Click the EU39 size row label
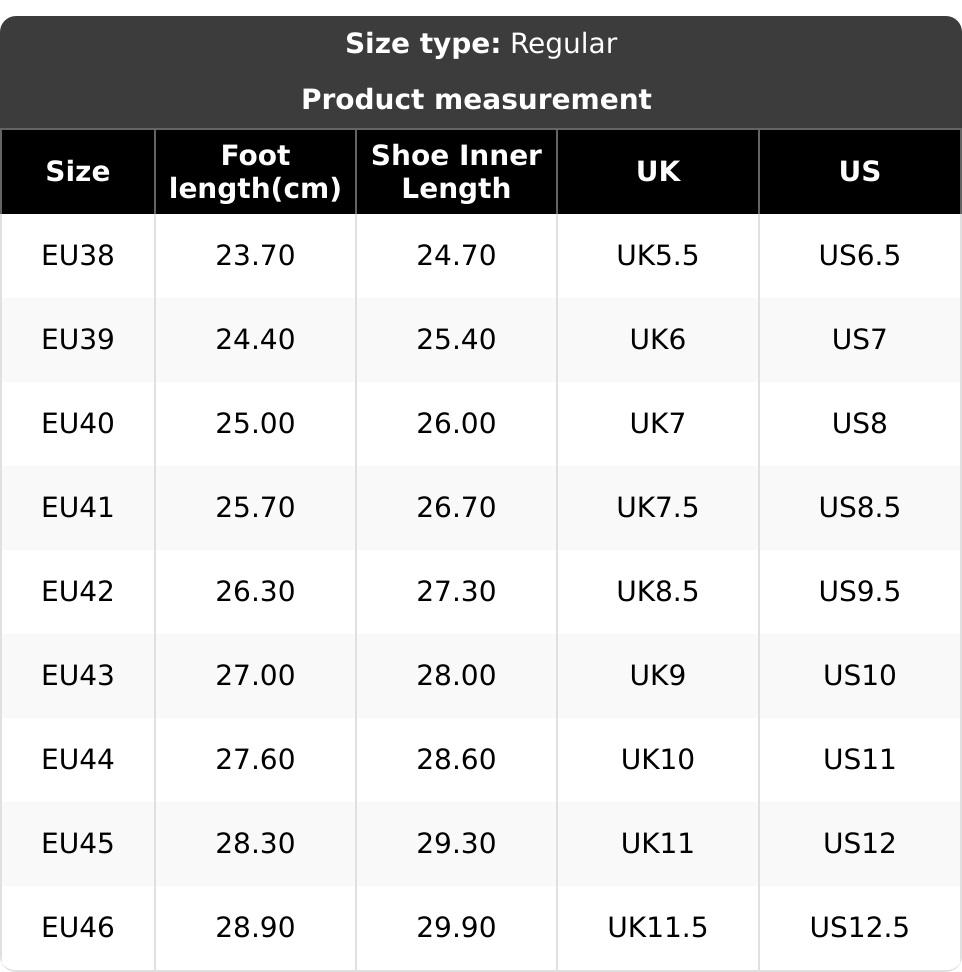962x972 pixels. (x=78, y=340)
